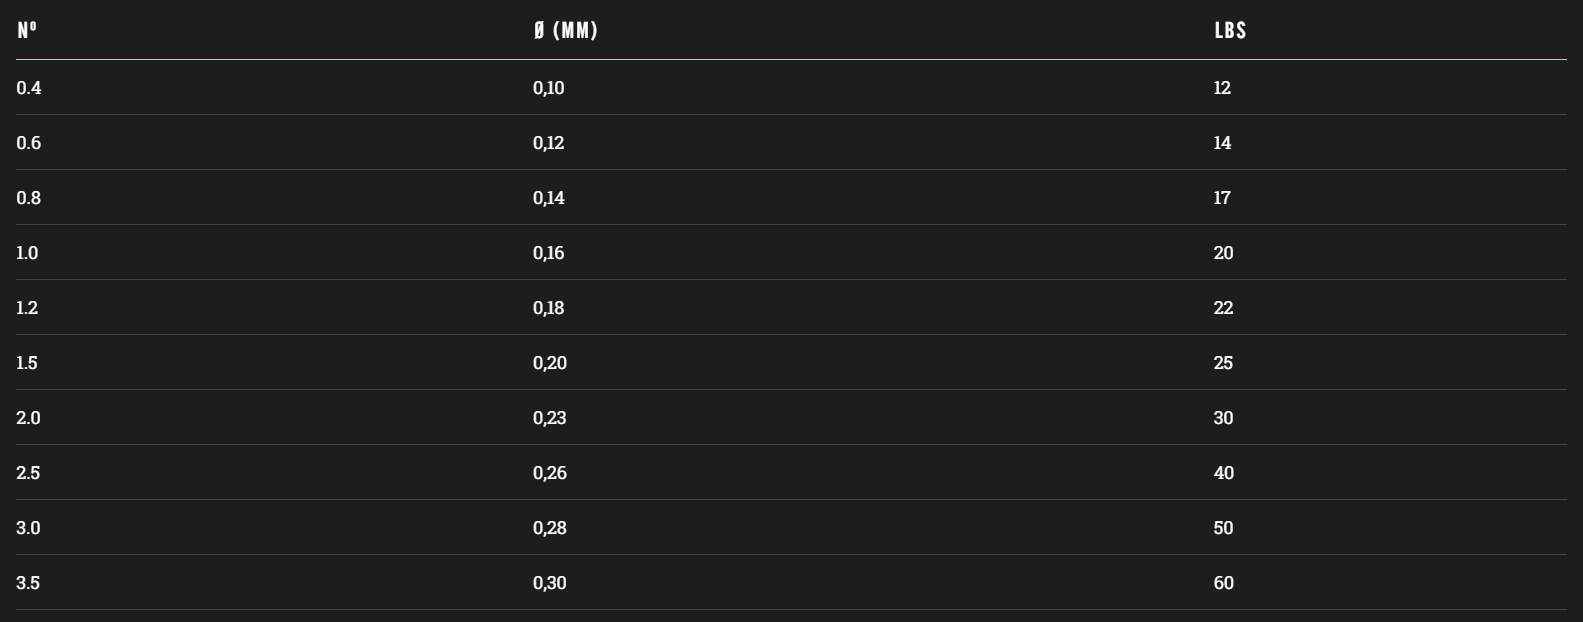Select the 3.5 line number cell
The height and width of the screenshot is (622, 1583).
click(28, 583)
